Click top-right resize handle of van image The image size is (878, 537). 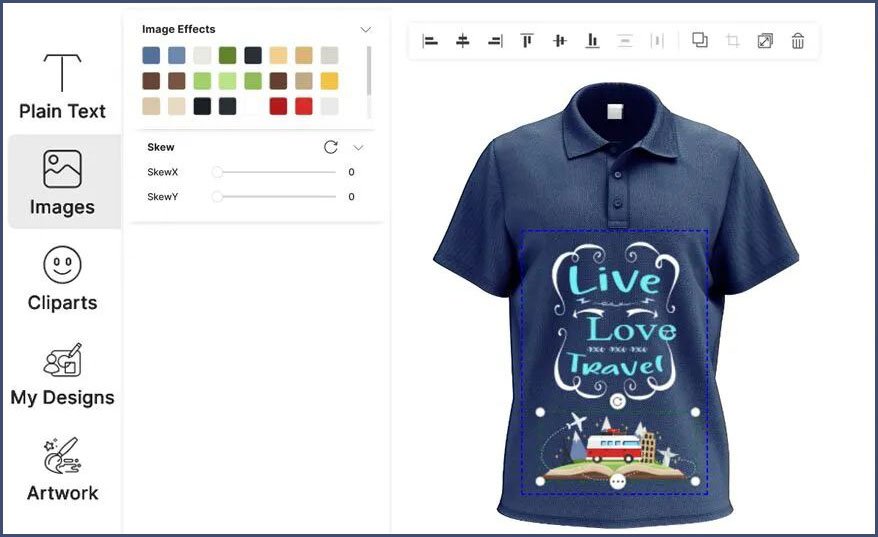click(695, 412)
